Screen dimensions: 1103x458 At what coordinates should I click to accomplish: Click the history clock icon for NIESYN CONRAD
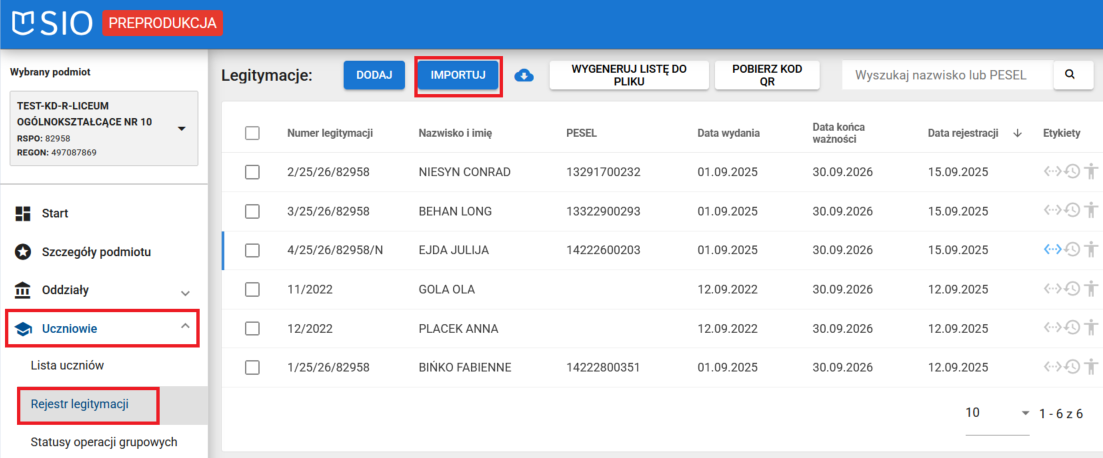(x=1071, y=172)
